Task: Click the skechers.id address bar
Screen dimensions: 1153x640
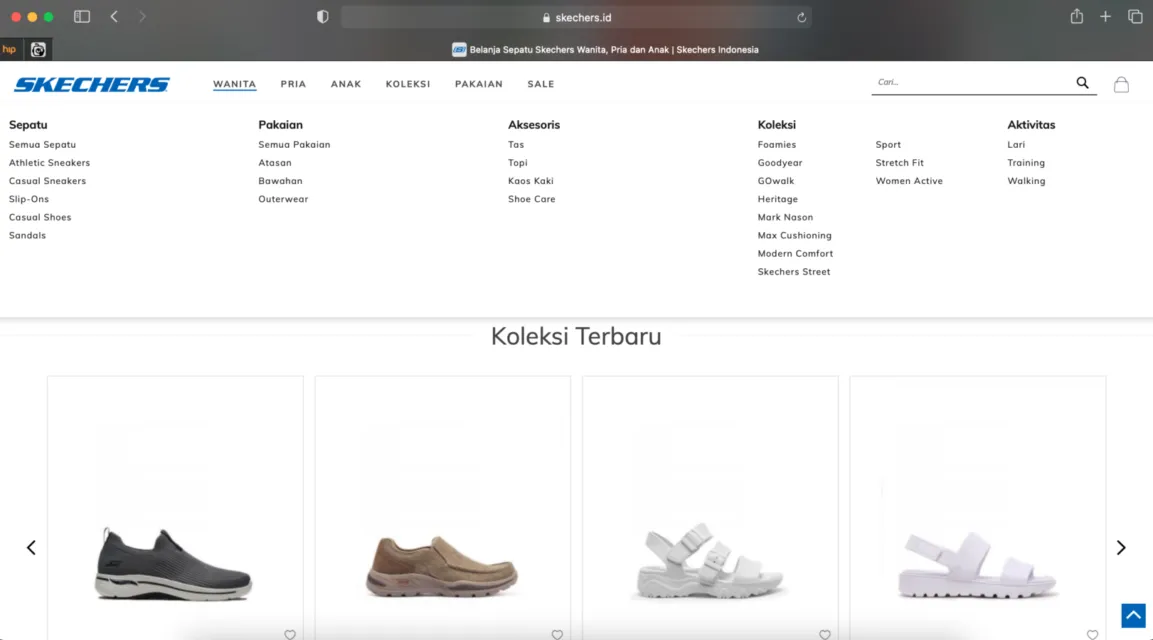Action: [576, 18]
